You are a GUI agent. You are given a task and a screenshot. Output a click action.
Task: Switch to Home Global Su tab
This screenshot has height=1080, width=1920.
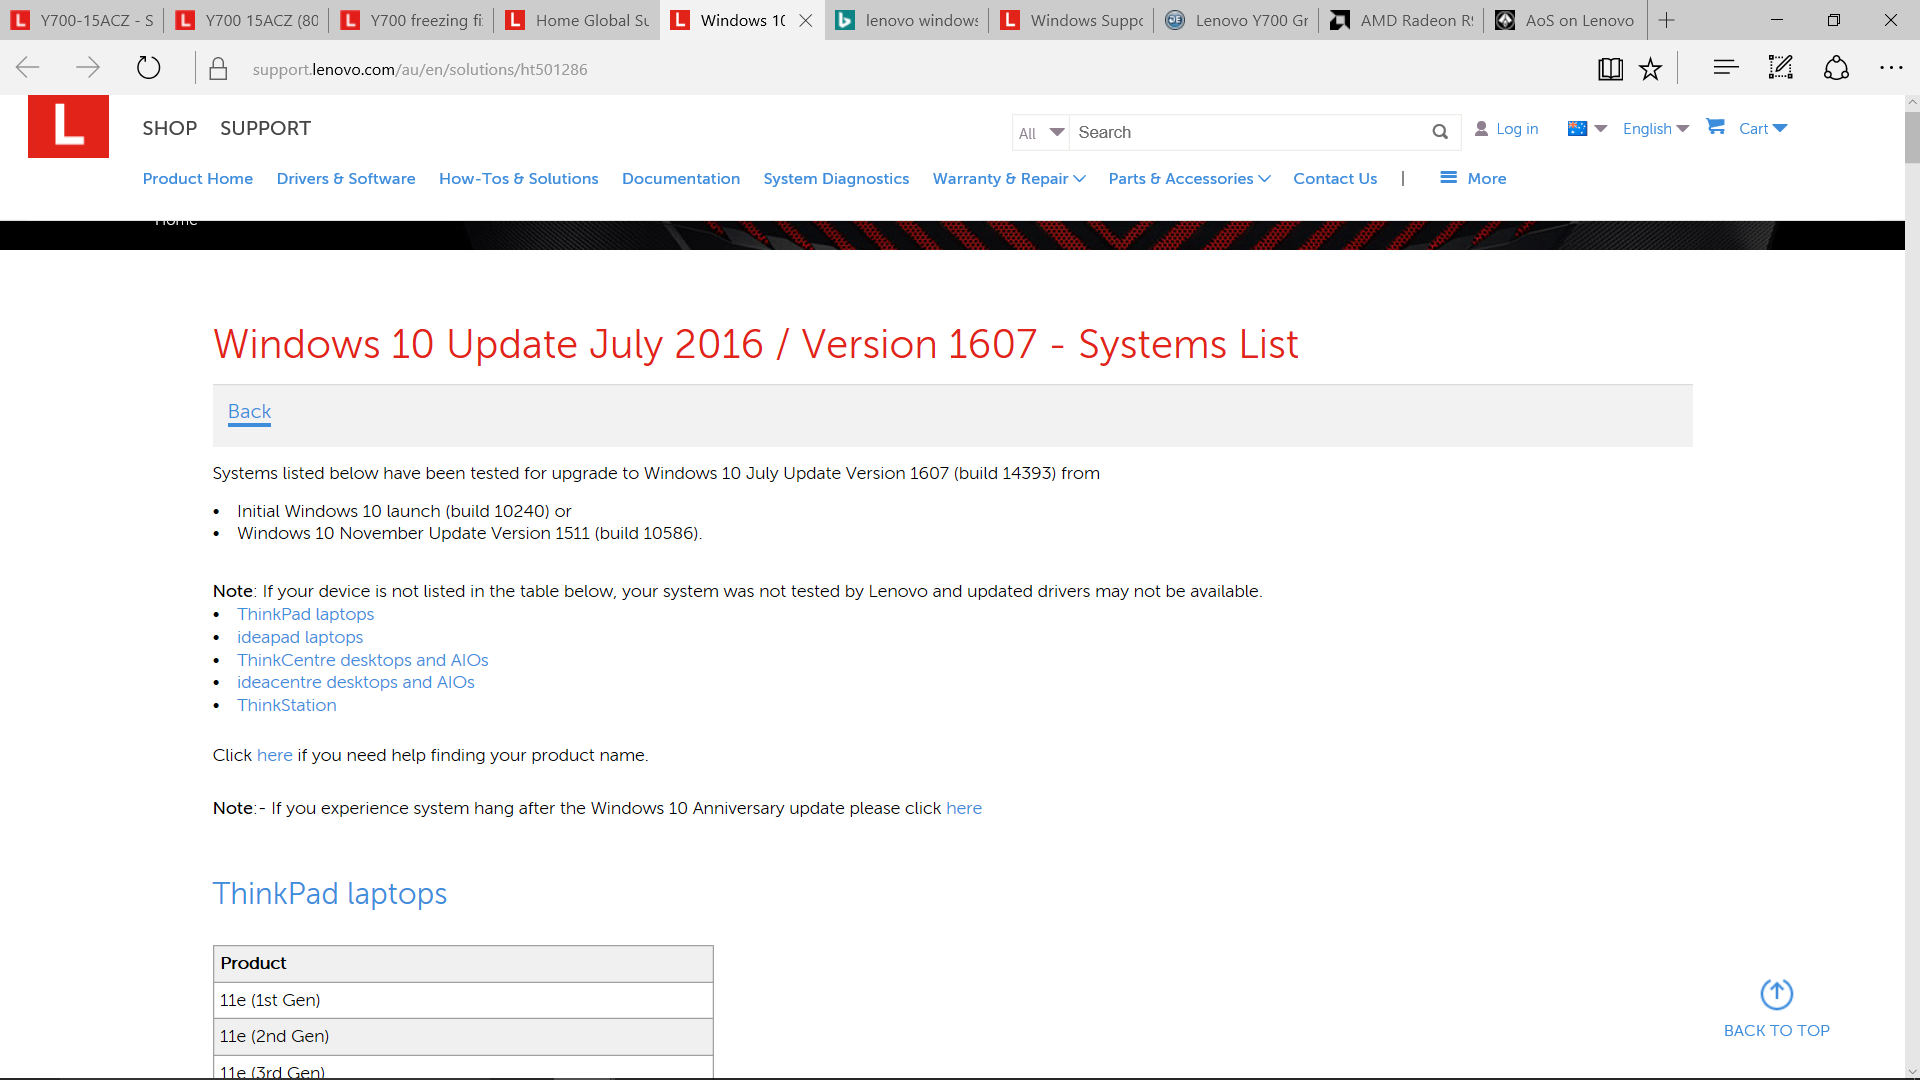pyautogui.click(x=577, y=20)
